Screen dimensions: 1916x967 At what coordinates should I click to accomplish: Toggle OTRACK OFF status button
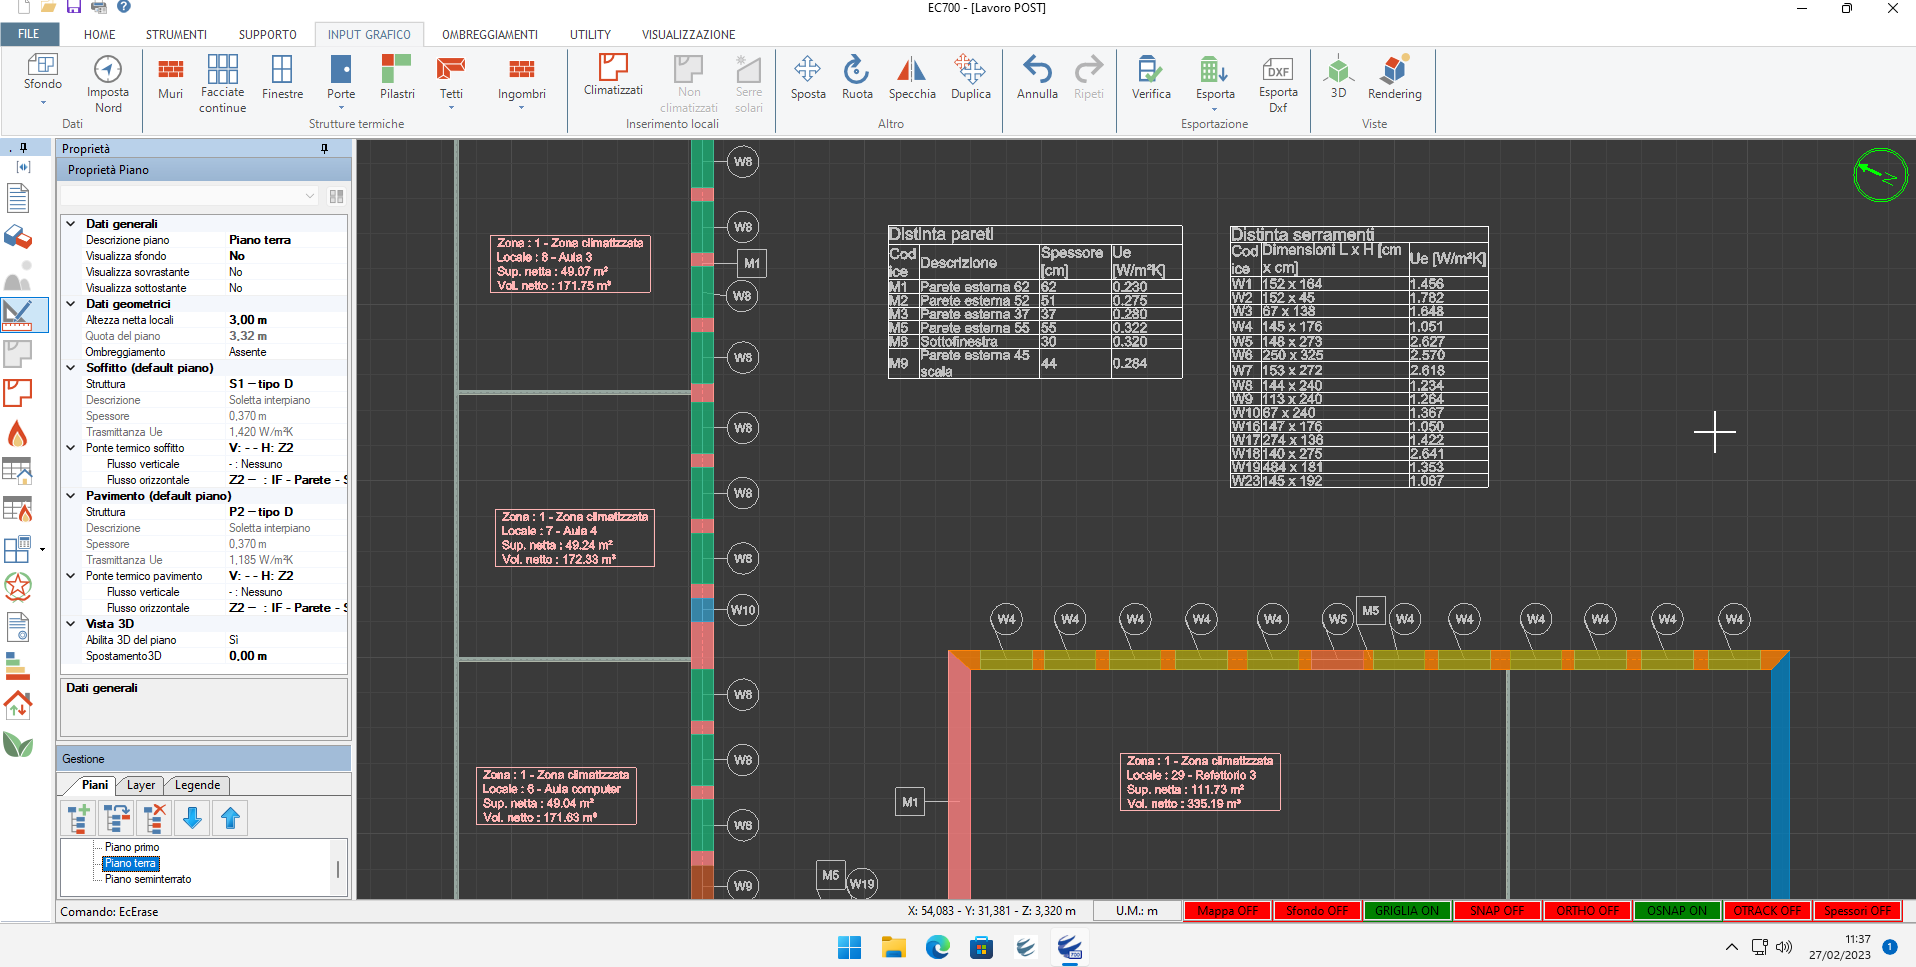[1767, 911]
